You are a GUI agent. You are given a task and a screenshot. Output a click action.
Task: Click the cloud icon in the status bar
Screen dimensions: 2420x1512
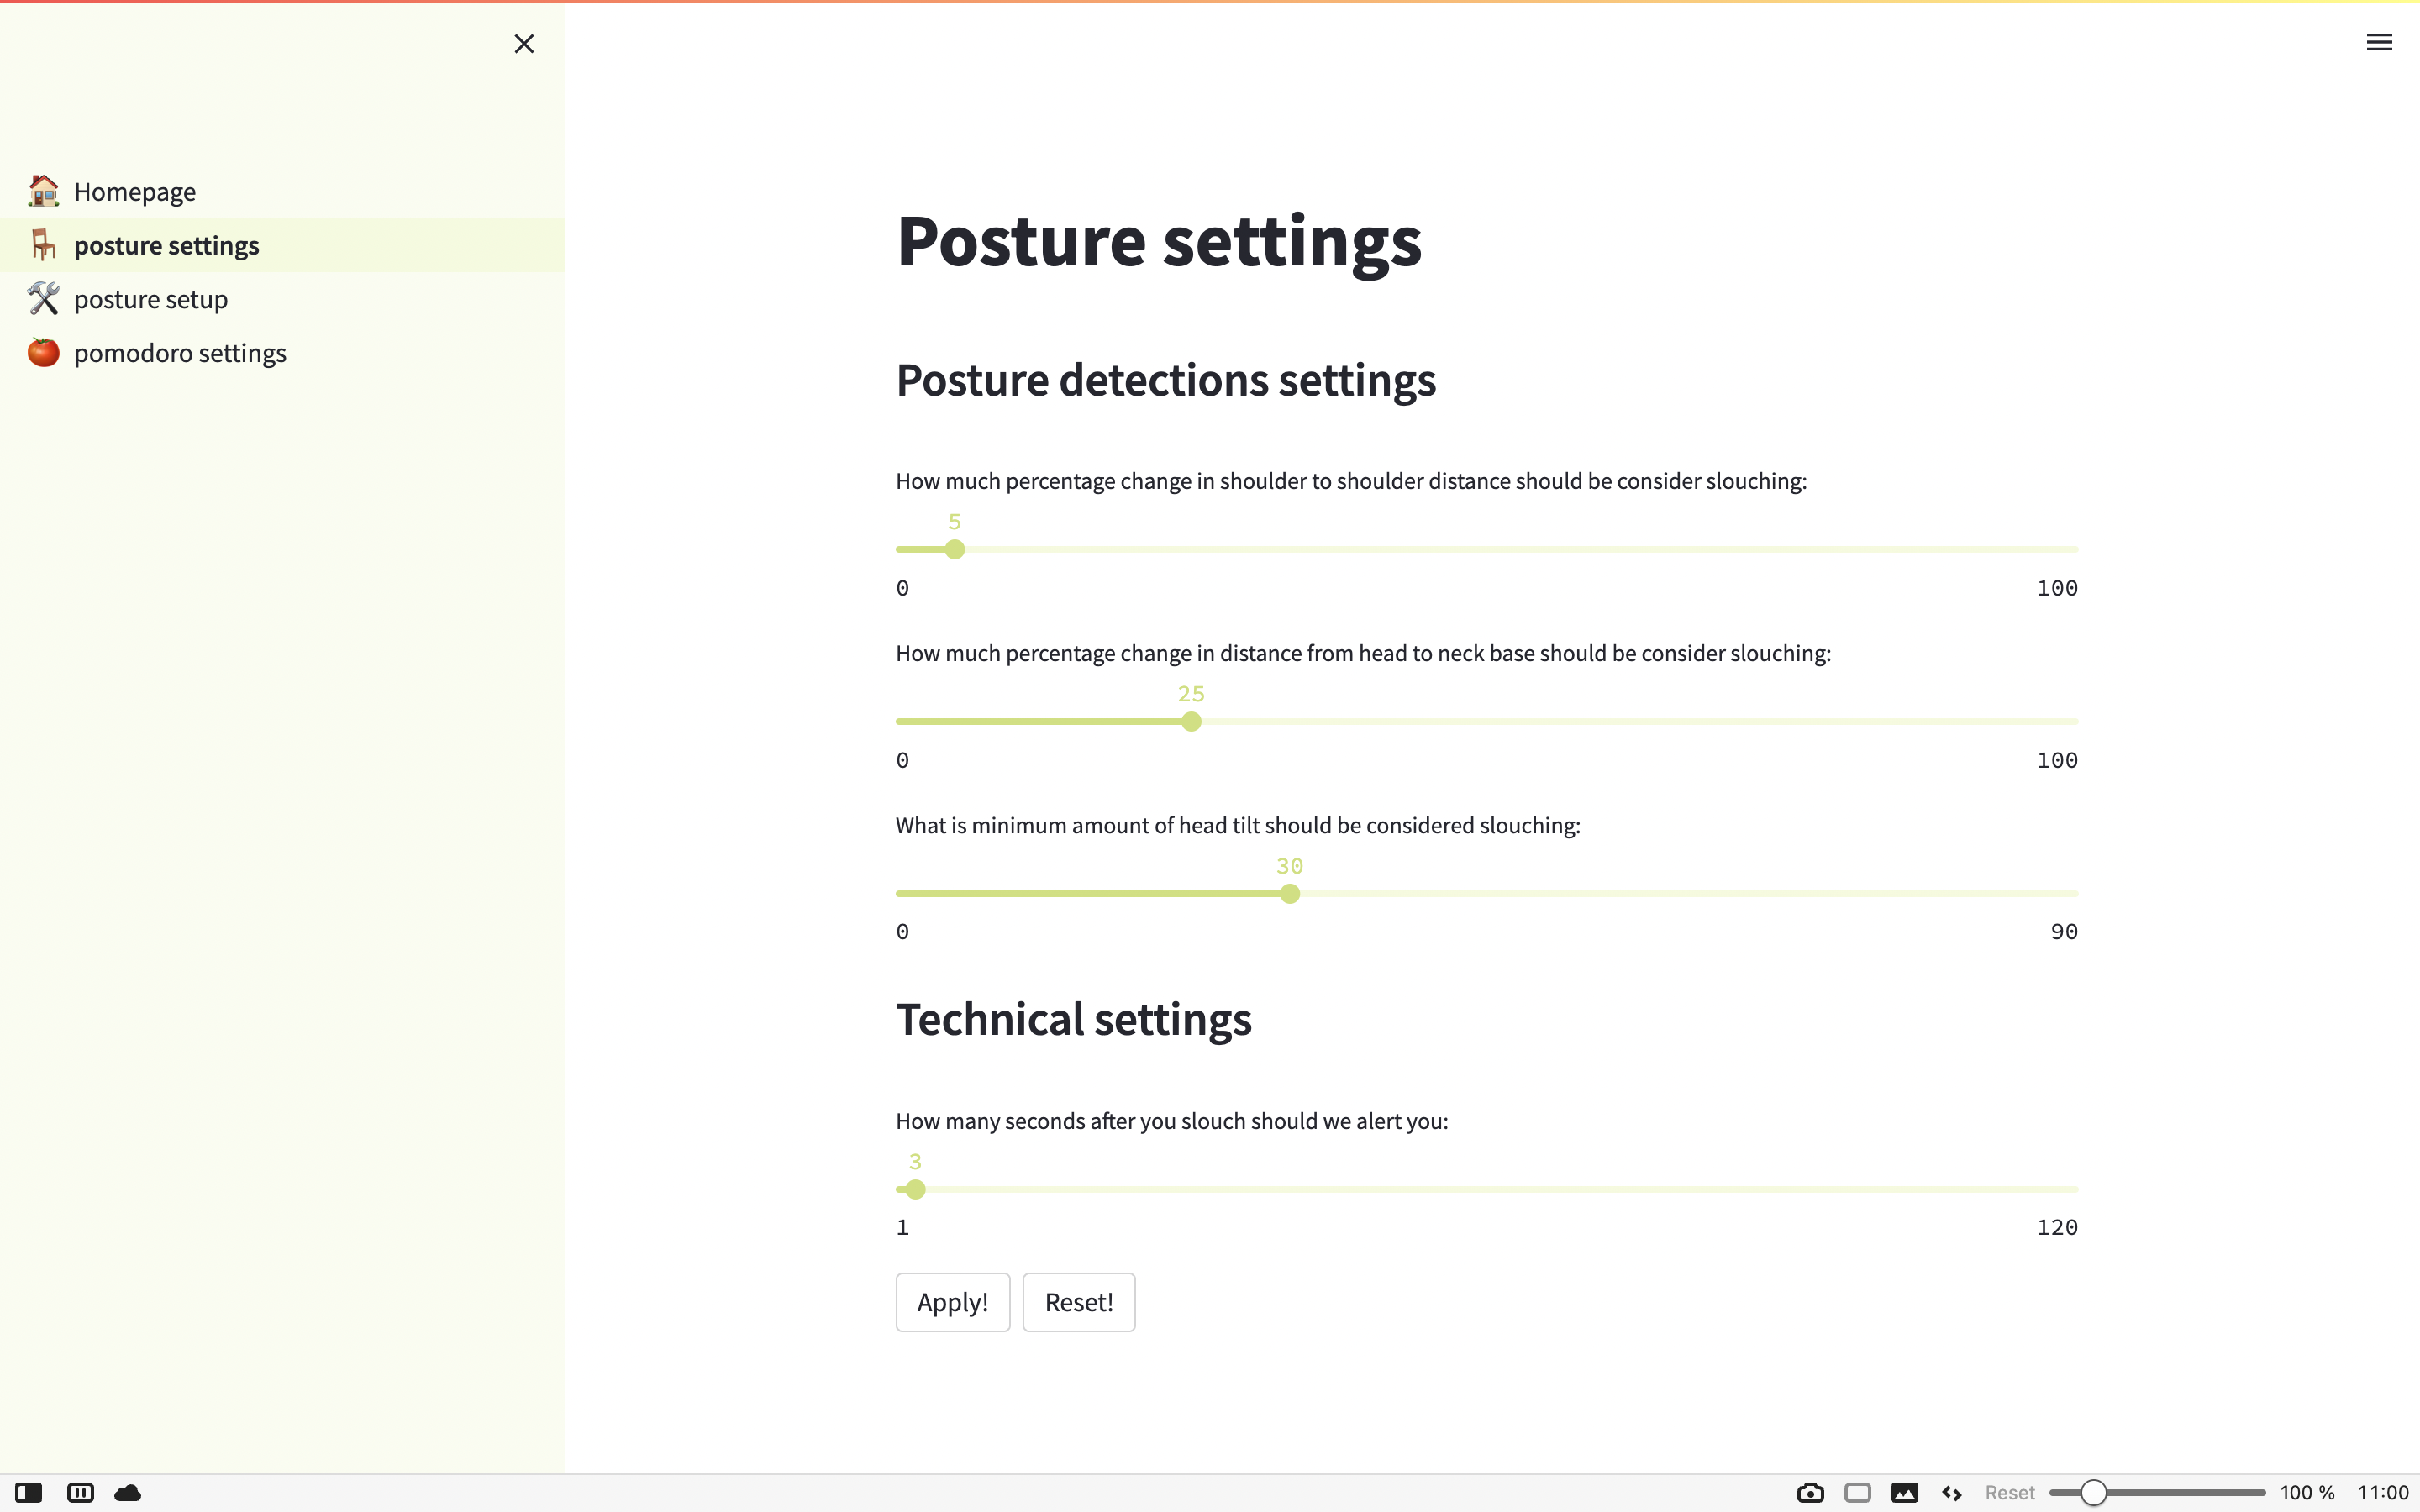(x=128, y=1493)
